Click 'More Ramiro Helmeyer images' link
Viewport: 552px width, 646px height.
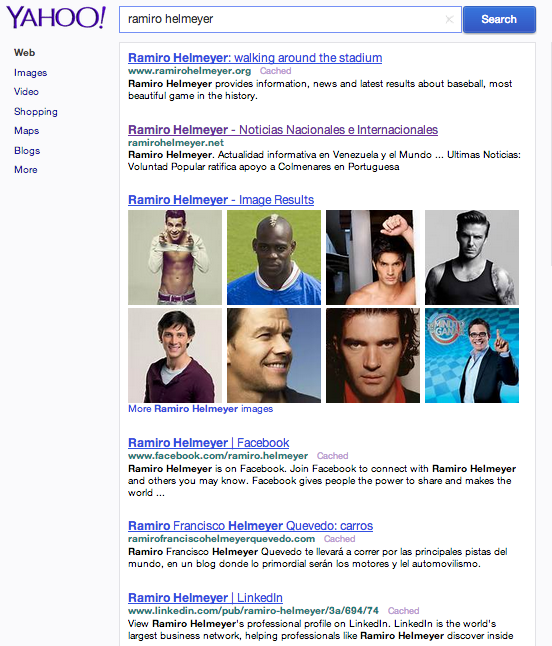point(201,409)
